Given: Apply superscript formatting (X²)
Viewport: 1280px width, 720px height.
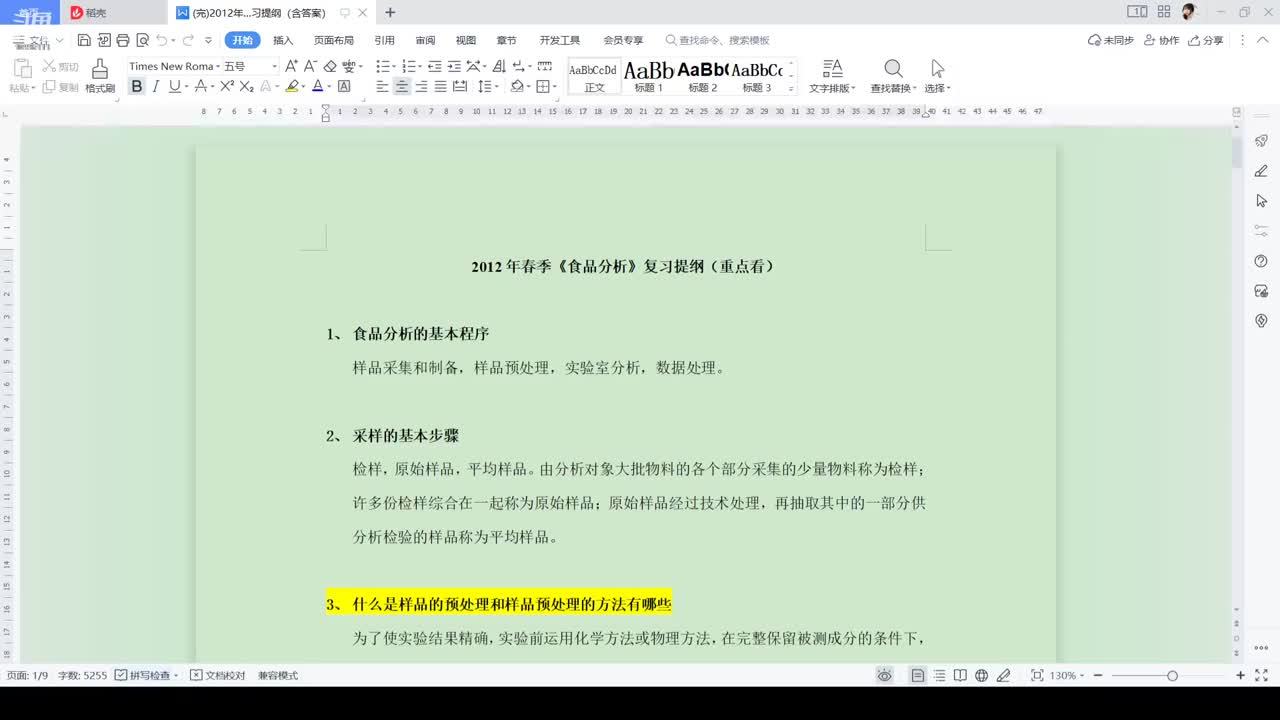Looking at the screenshot, I should pos(227,87).
